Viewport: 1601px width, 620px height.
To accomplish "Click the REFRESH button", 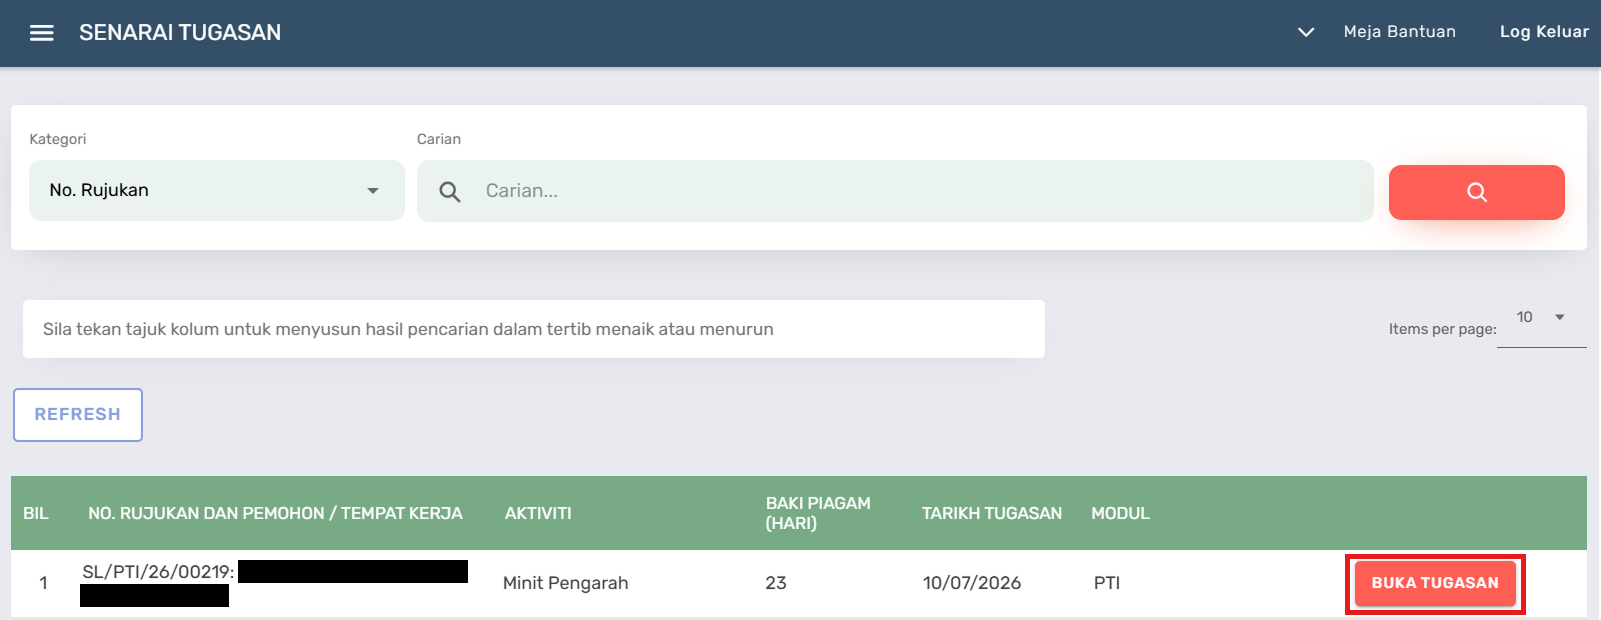I will 78,414.
